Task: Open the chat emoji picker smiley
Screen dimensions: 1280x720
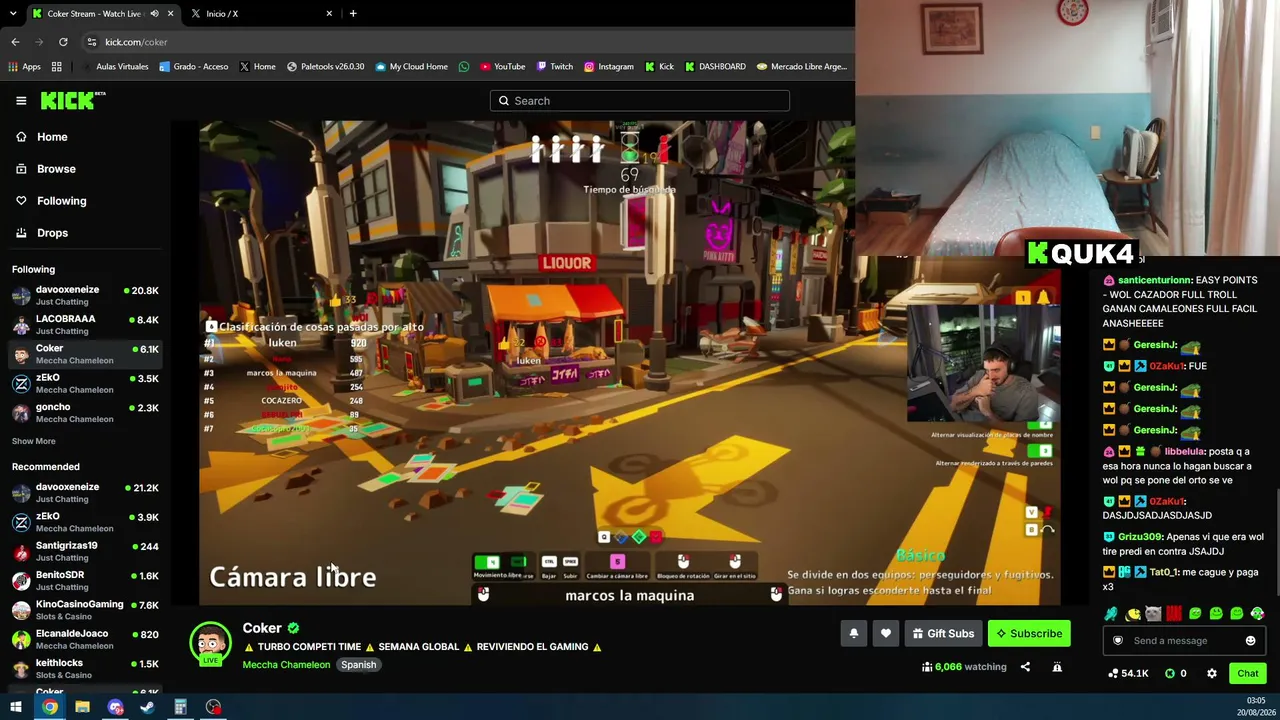Action: [1250, 641]
